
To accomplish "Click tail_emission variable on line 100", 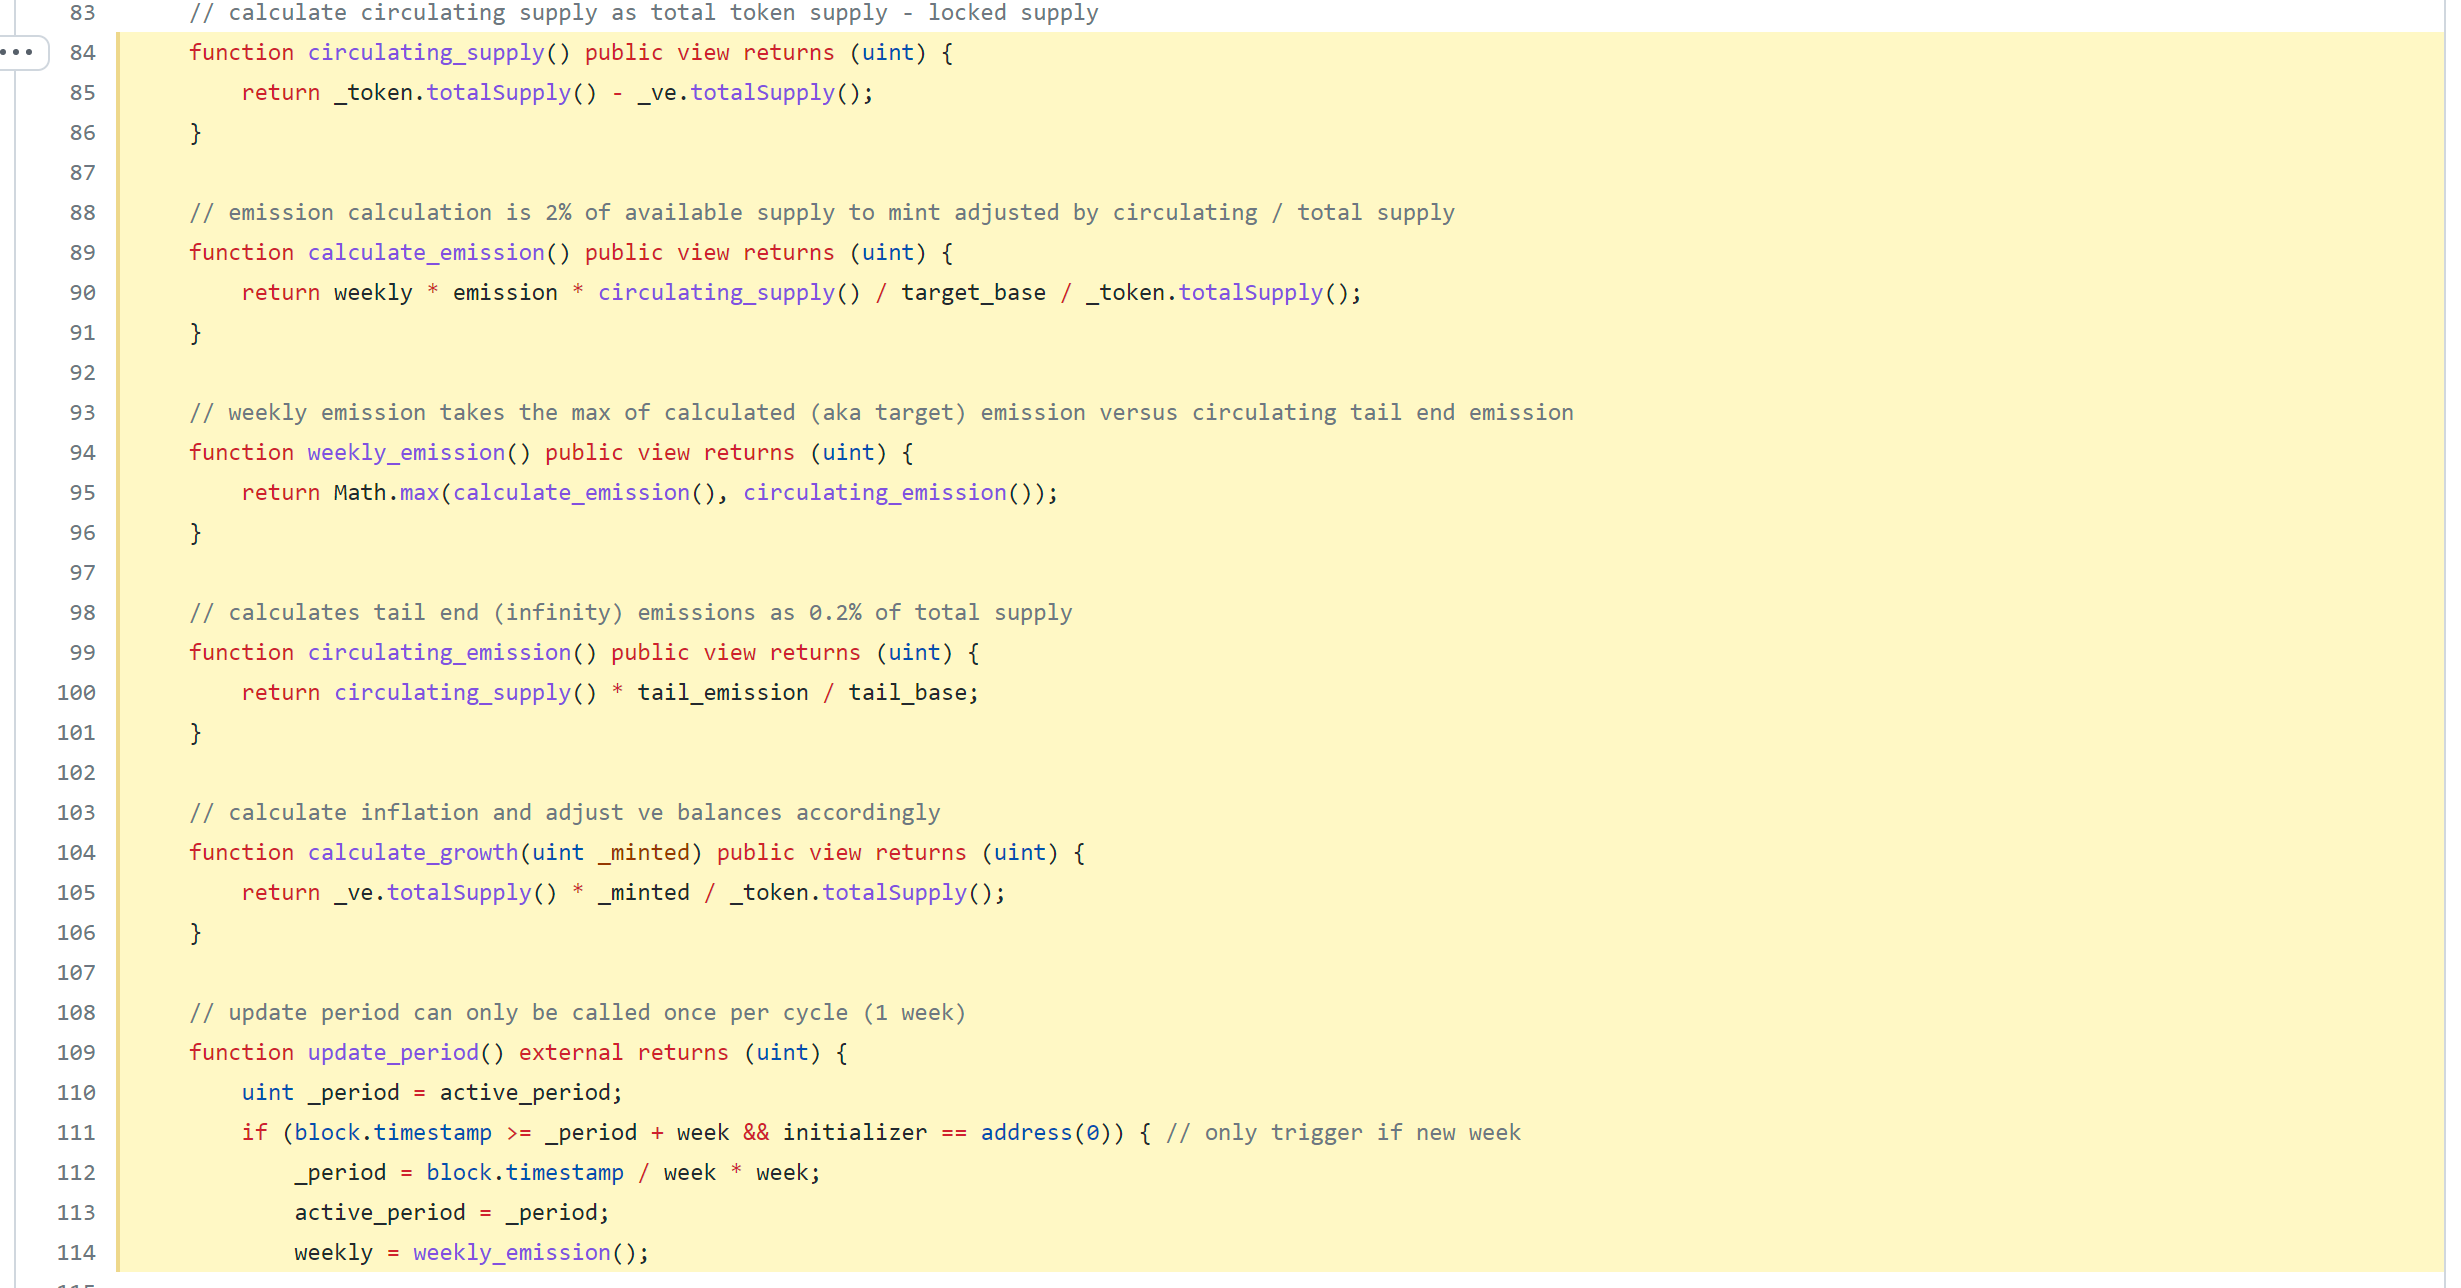I will (722, 693).
